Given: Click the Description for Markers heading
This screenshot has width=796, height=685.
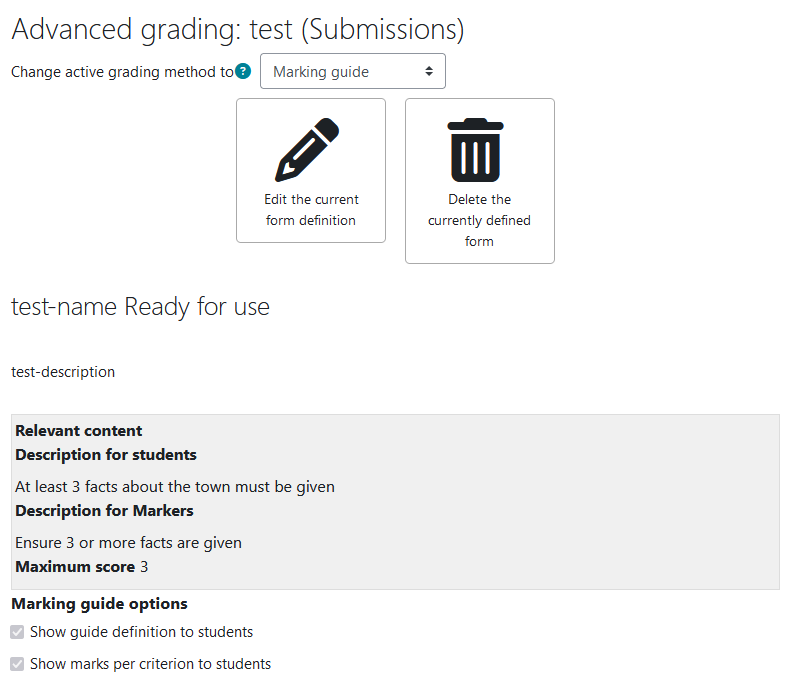Looking at the screenshot, I should (104, 510).
